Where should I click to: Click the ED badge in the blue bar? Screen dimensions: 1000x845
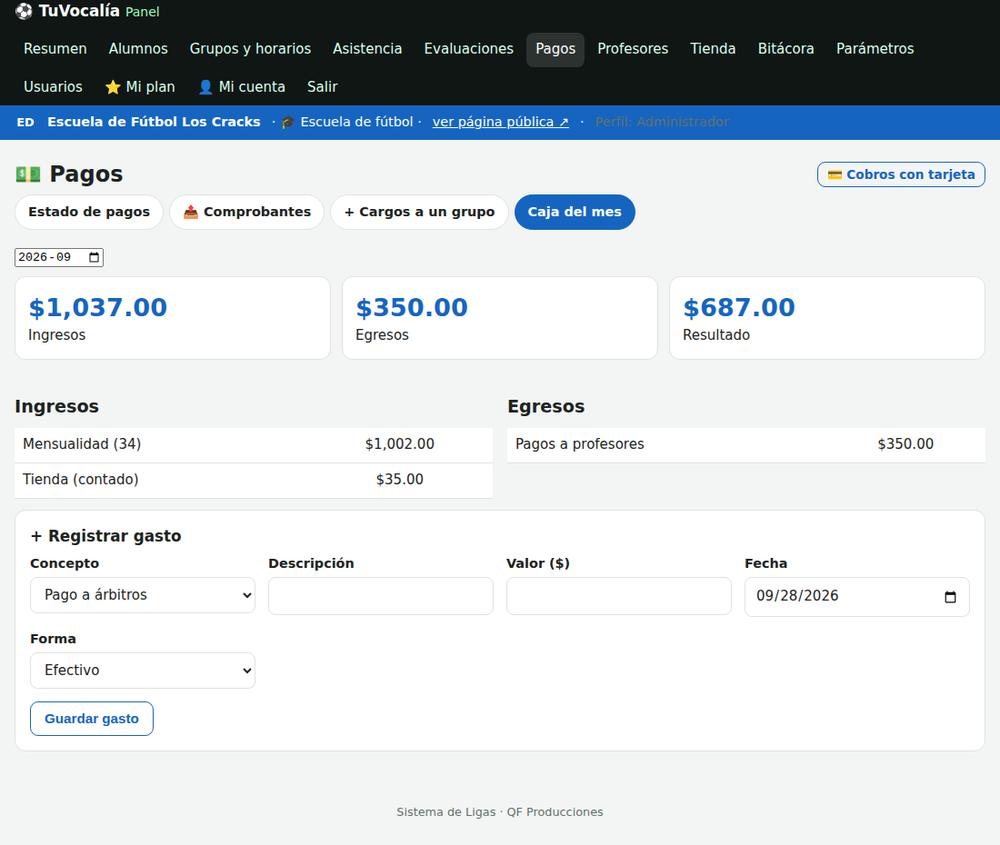(x=26, y=122)
